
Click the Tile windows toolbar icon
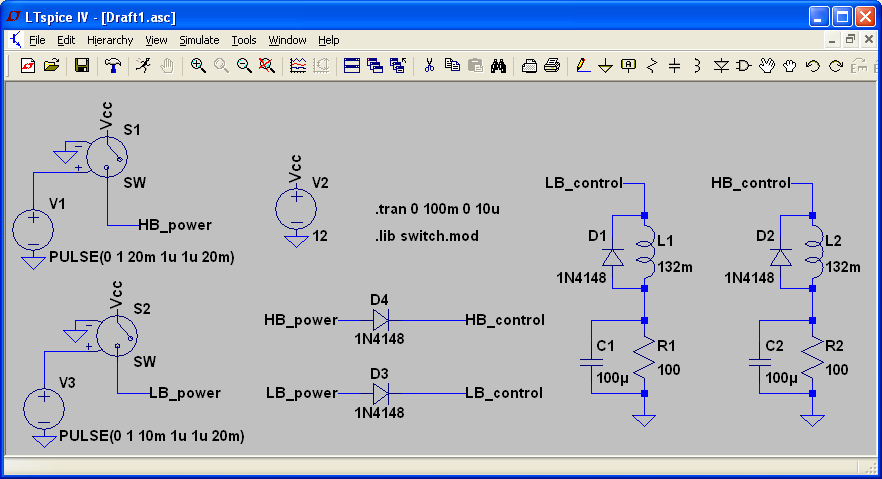pos(352,66)
